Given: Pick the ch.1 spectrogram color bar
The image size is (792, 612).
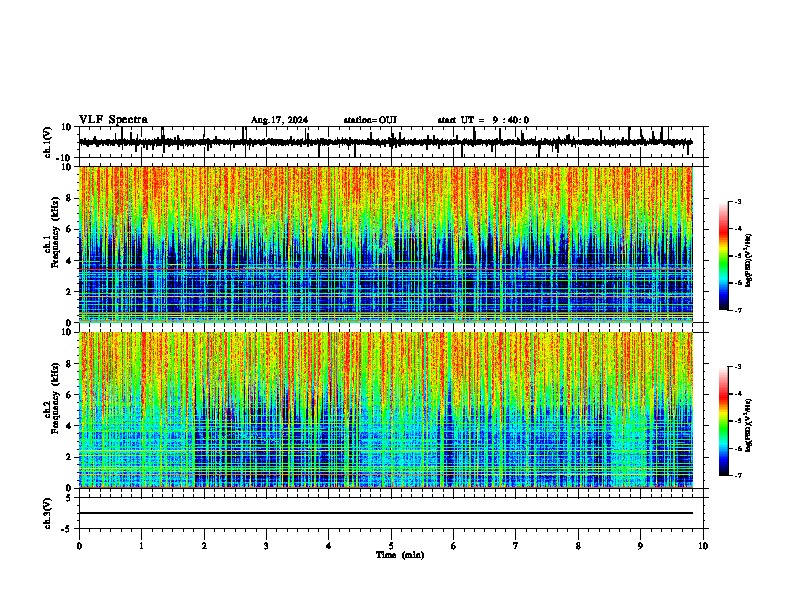Looking at the screenshot, I should pyautogui.click(x=724, y=256).
